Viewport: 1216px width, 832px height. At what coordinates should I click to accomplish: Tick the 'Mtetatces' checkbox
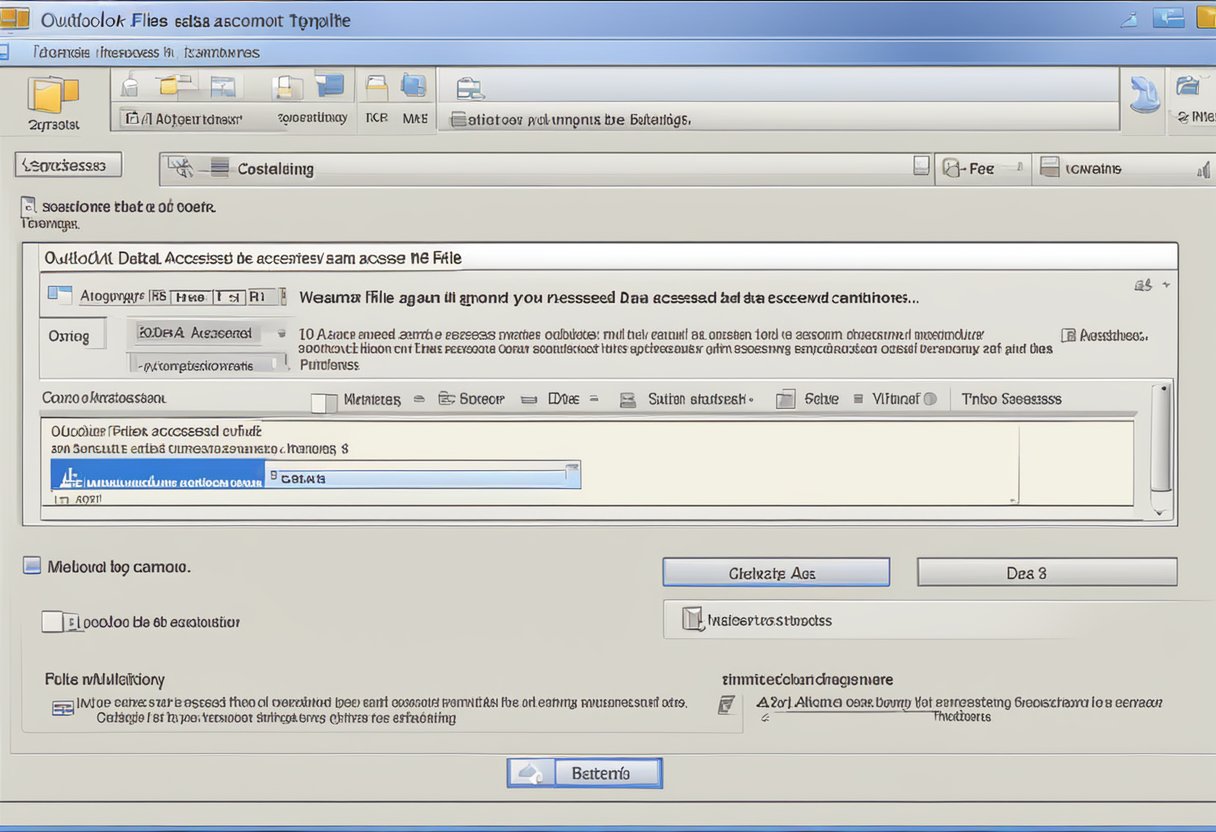point(323,401)
